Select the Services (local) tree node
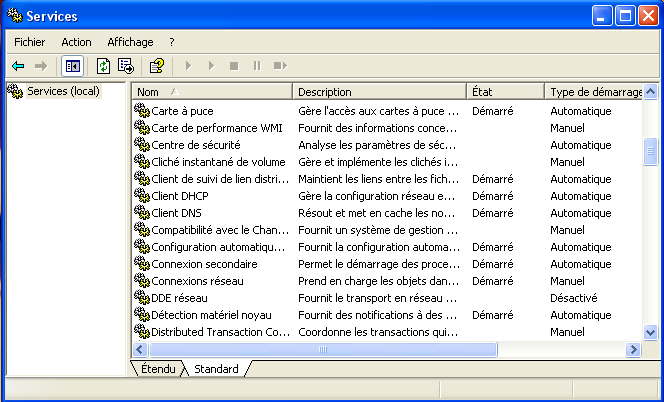This screenshot has height=402, width=664. click(62, 91)
